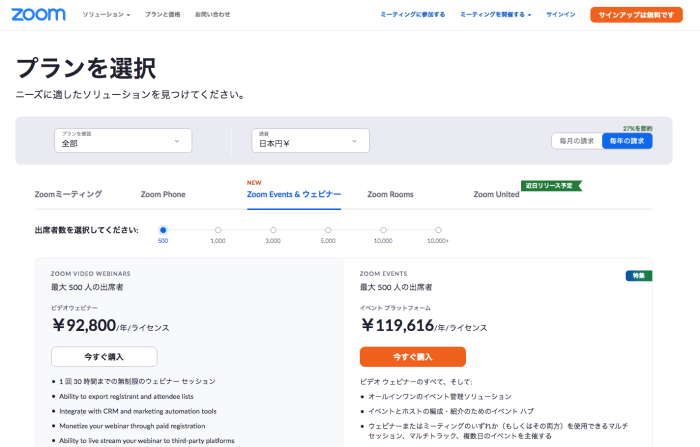The image size is (700, 447).
Task: Click the Zoom logo
Action: point(40,15)
